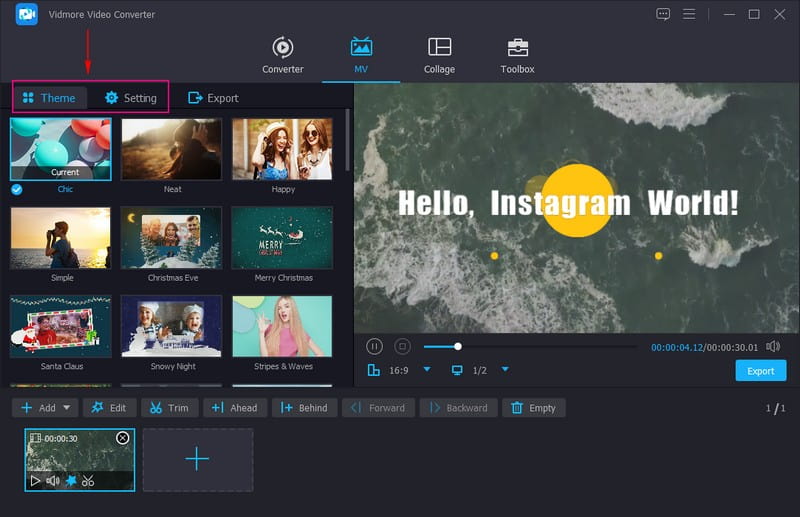Switch to the Export tab

[213, 98]
